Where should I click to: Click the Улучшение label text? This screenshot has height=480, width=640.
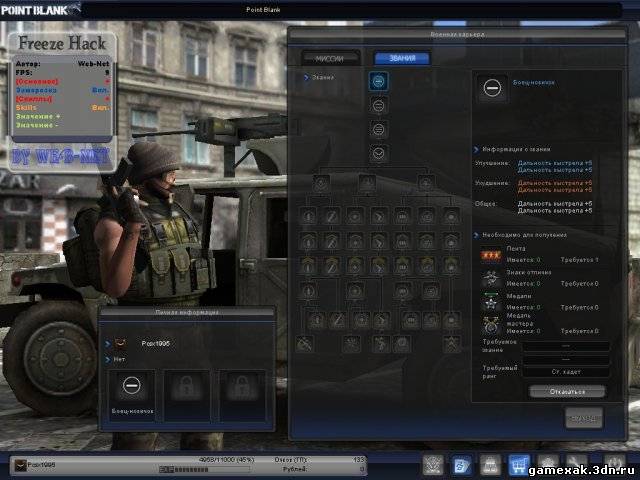click(492, 163)
